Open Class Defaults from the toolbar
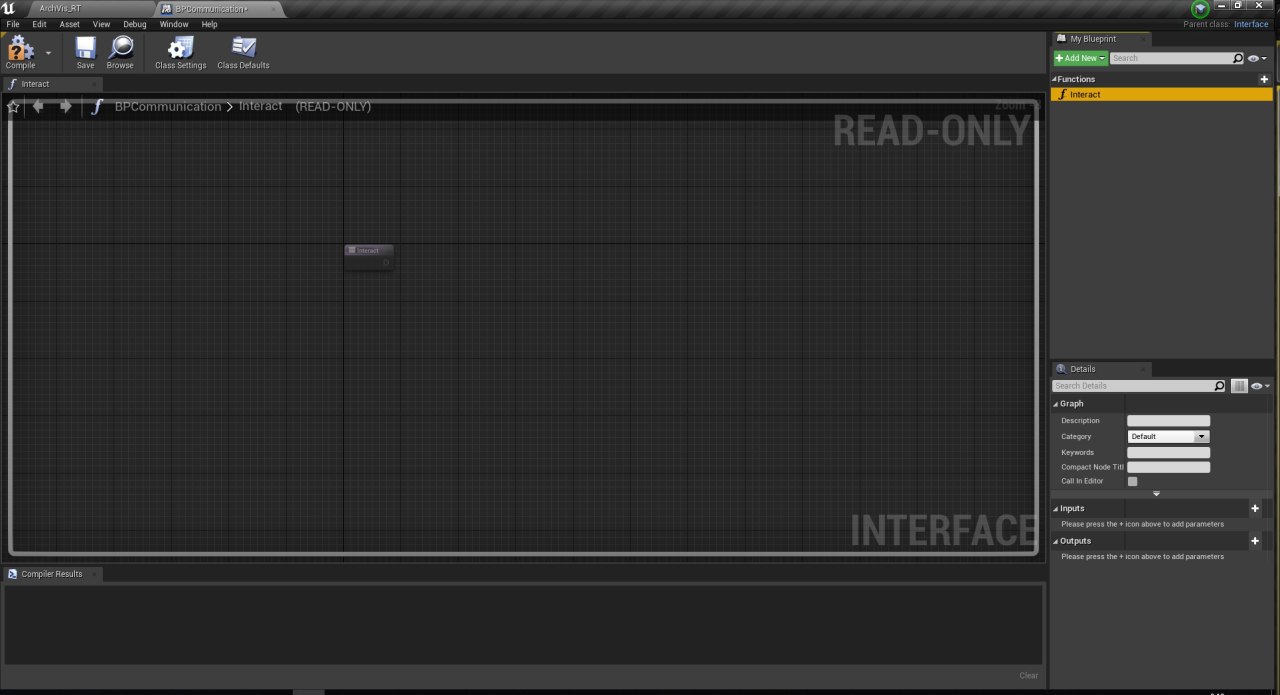Screen dimensions: 1280x695 (x=243, y=48)
